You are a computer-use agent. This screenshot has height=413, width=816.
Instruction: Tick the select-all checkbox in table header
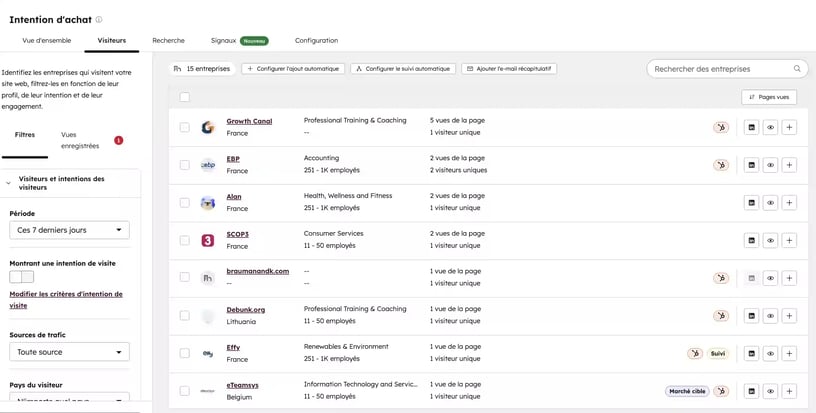[184, 97]
